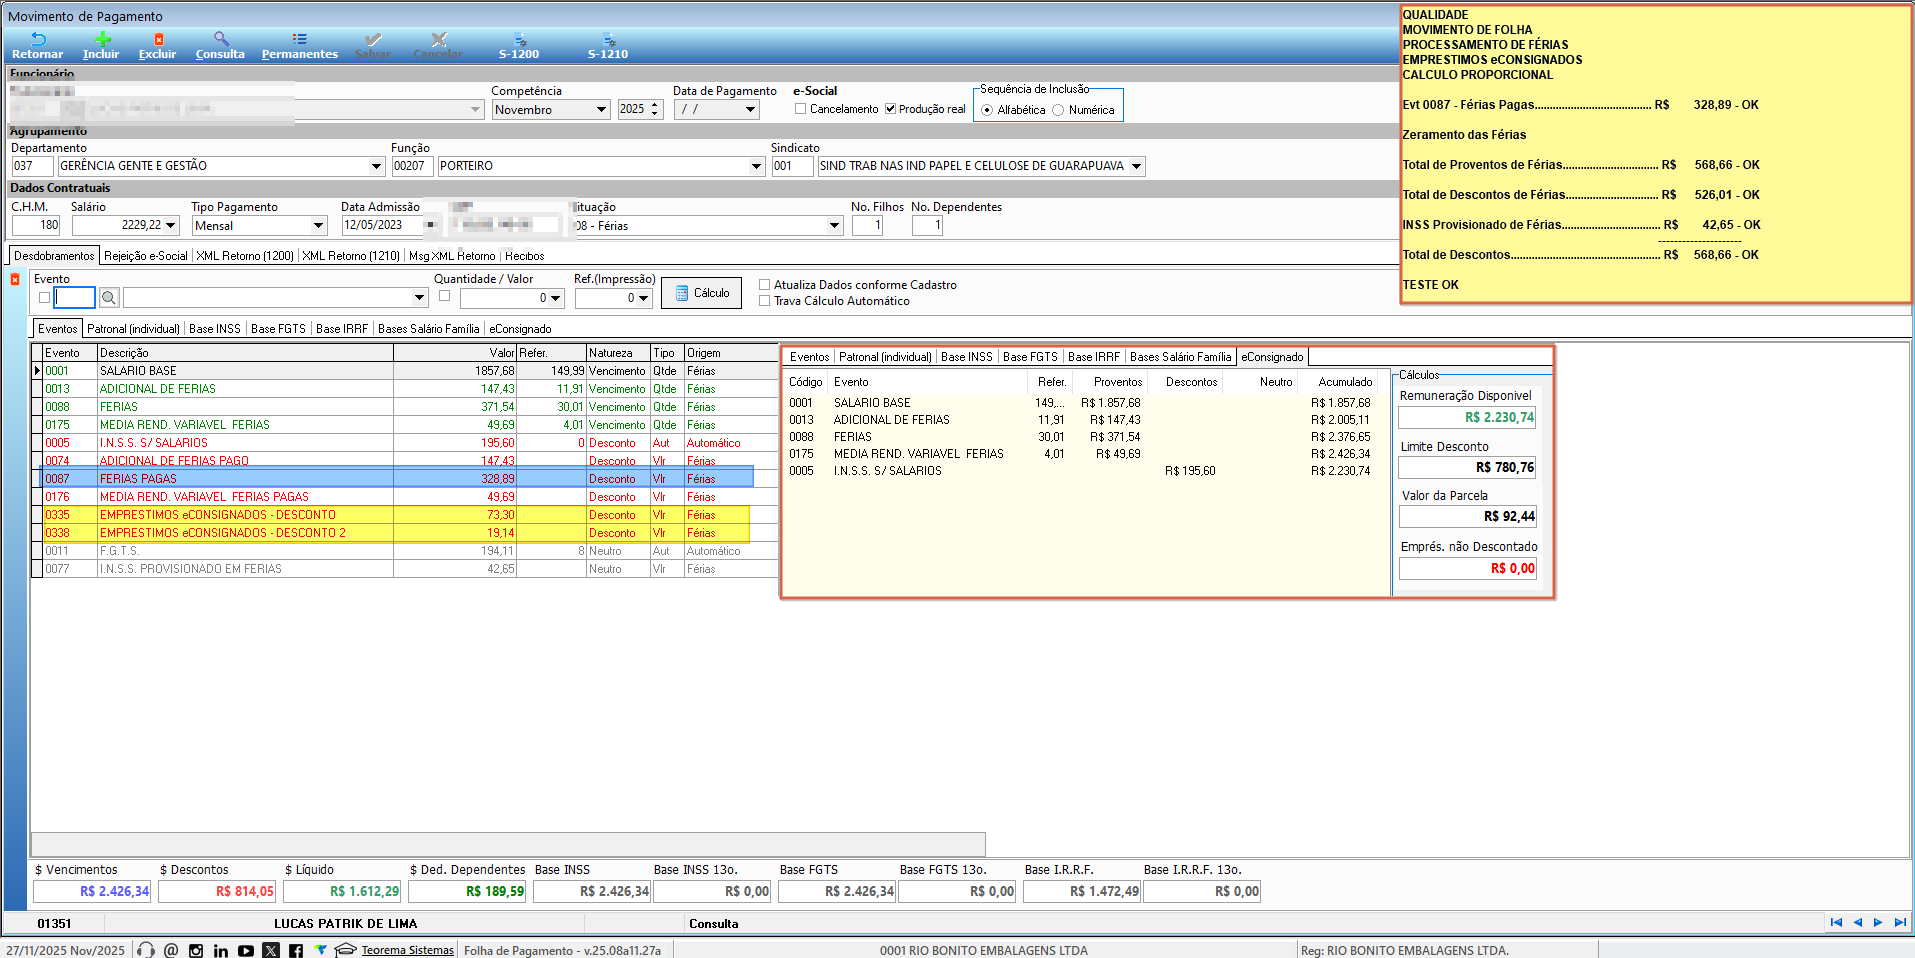
Task: Expand the Competência month dropdown
Action: (x=601, y=110)
